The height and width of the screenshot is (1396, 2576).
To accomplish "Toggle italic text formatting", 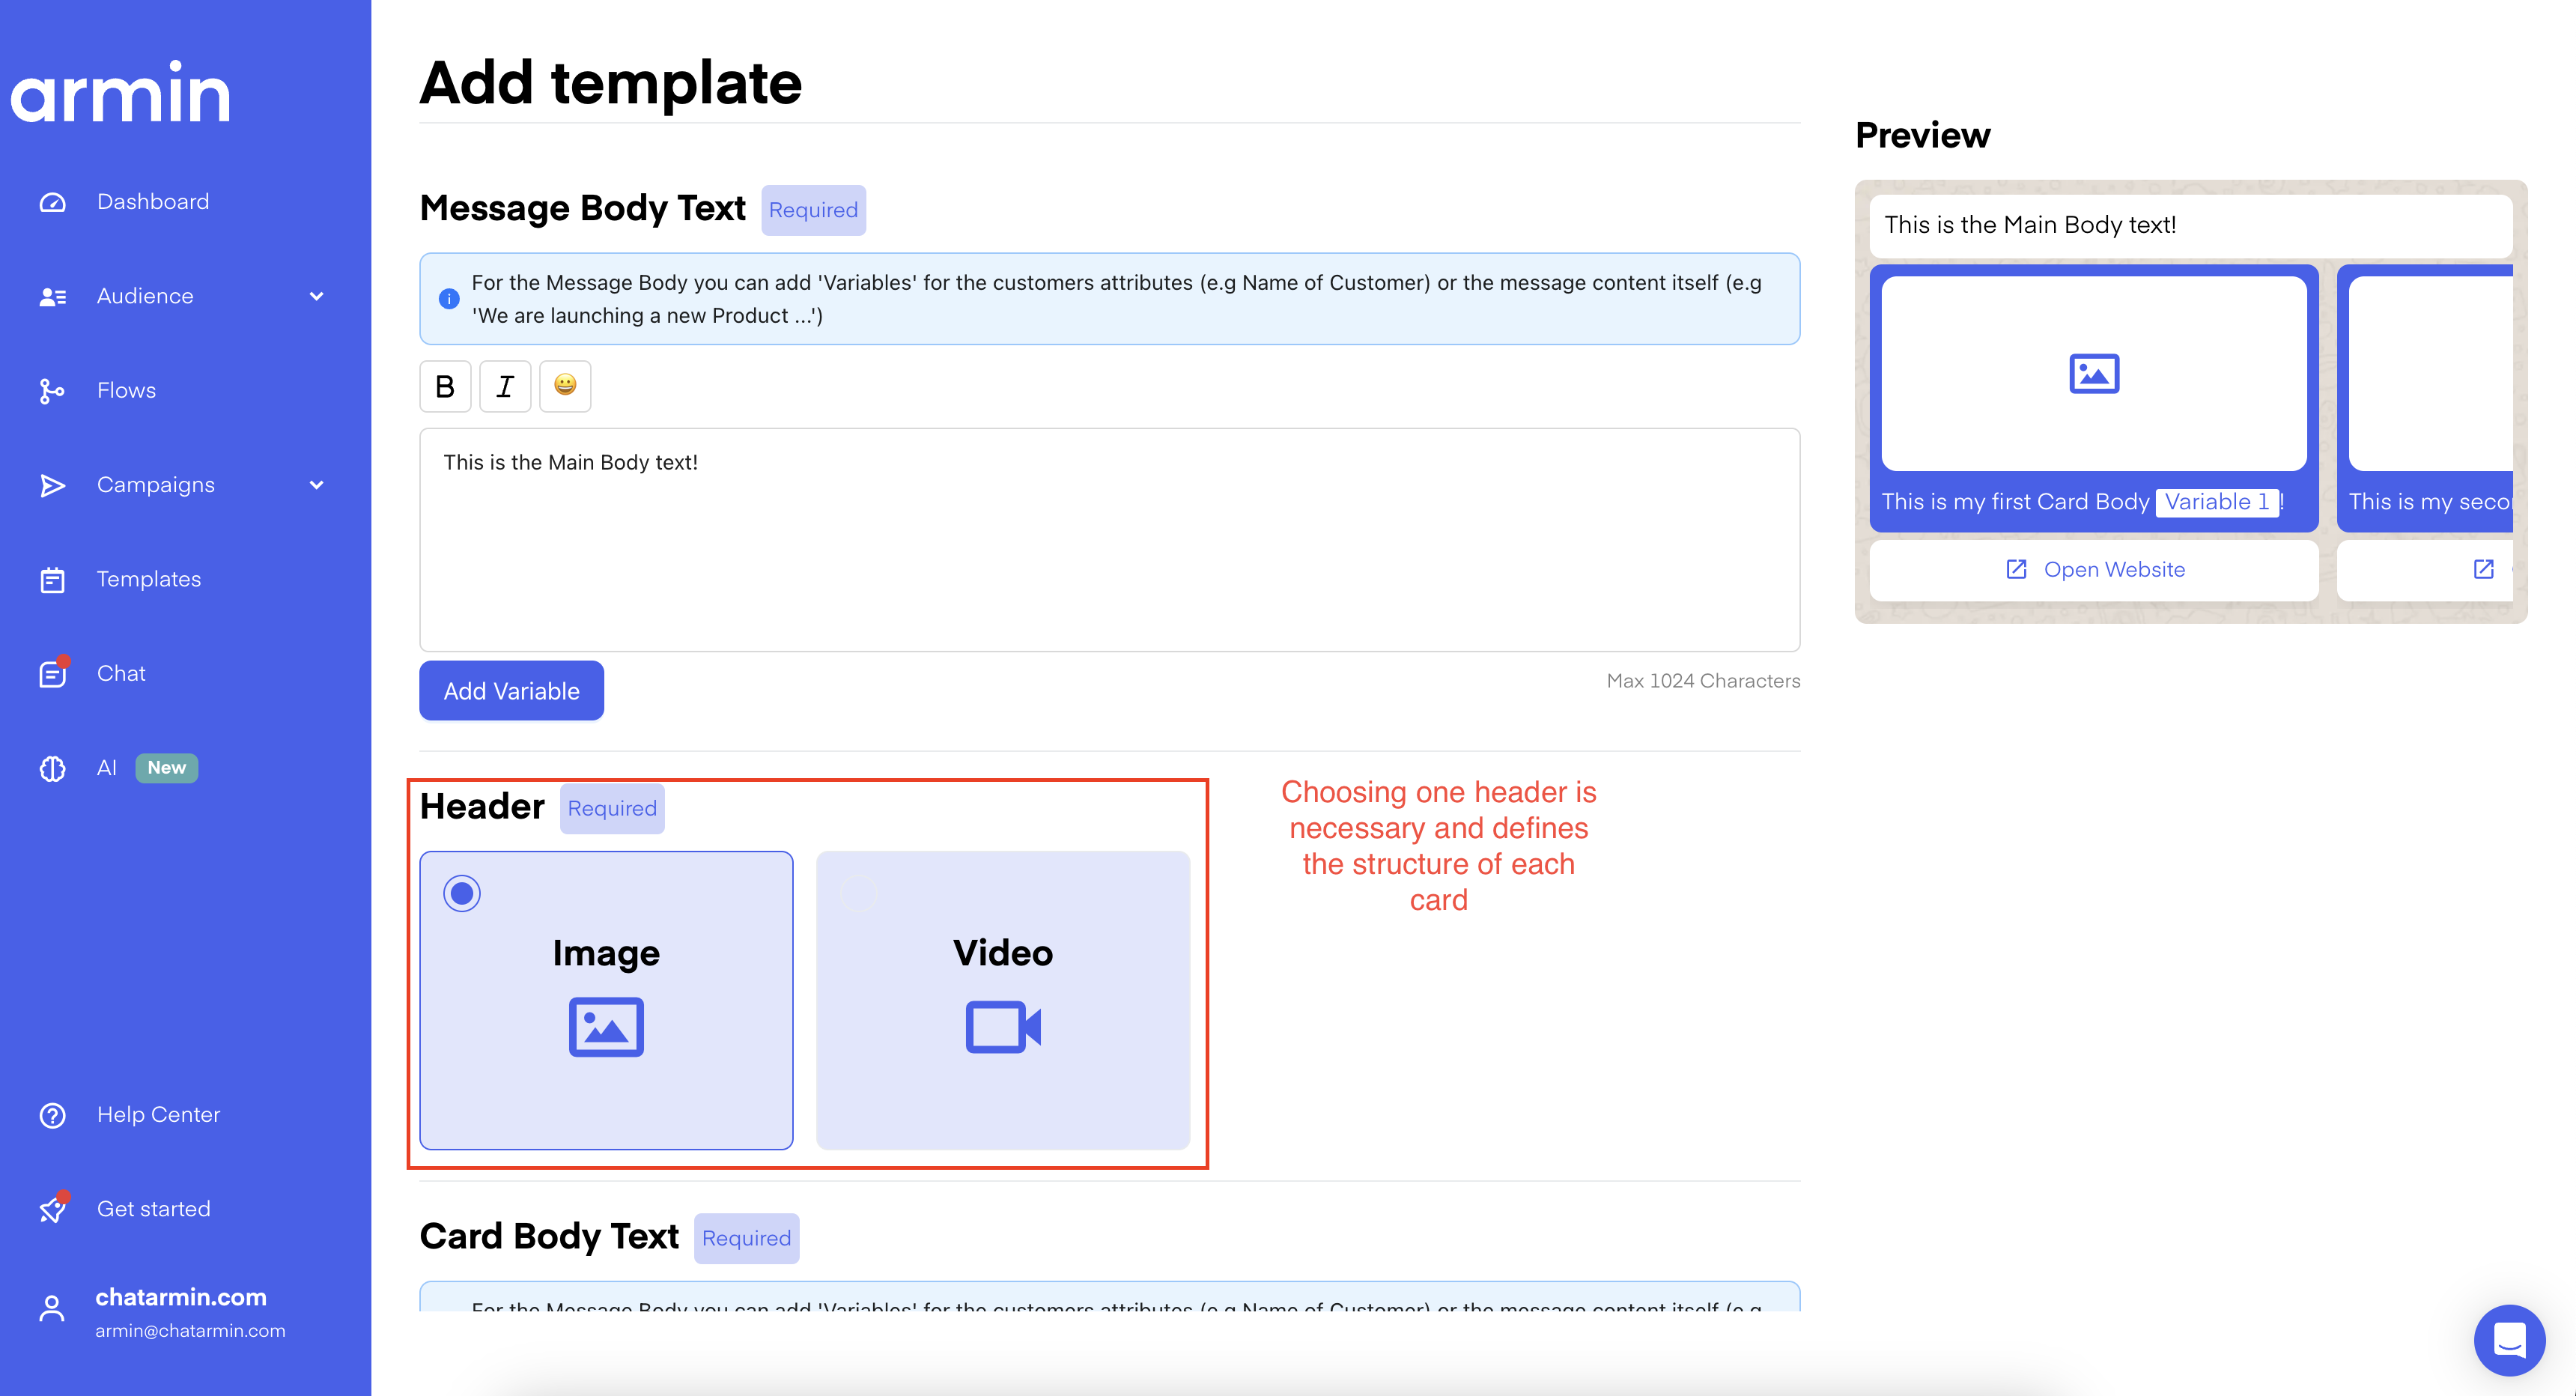I will point(505,386).
